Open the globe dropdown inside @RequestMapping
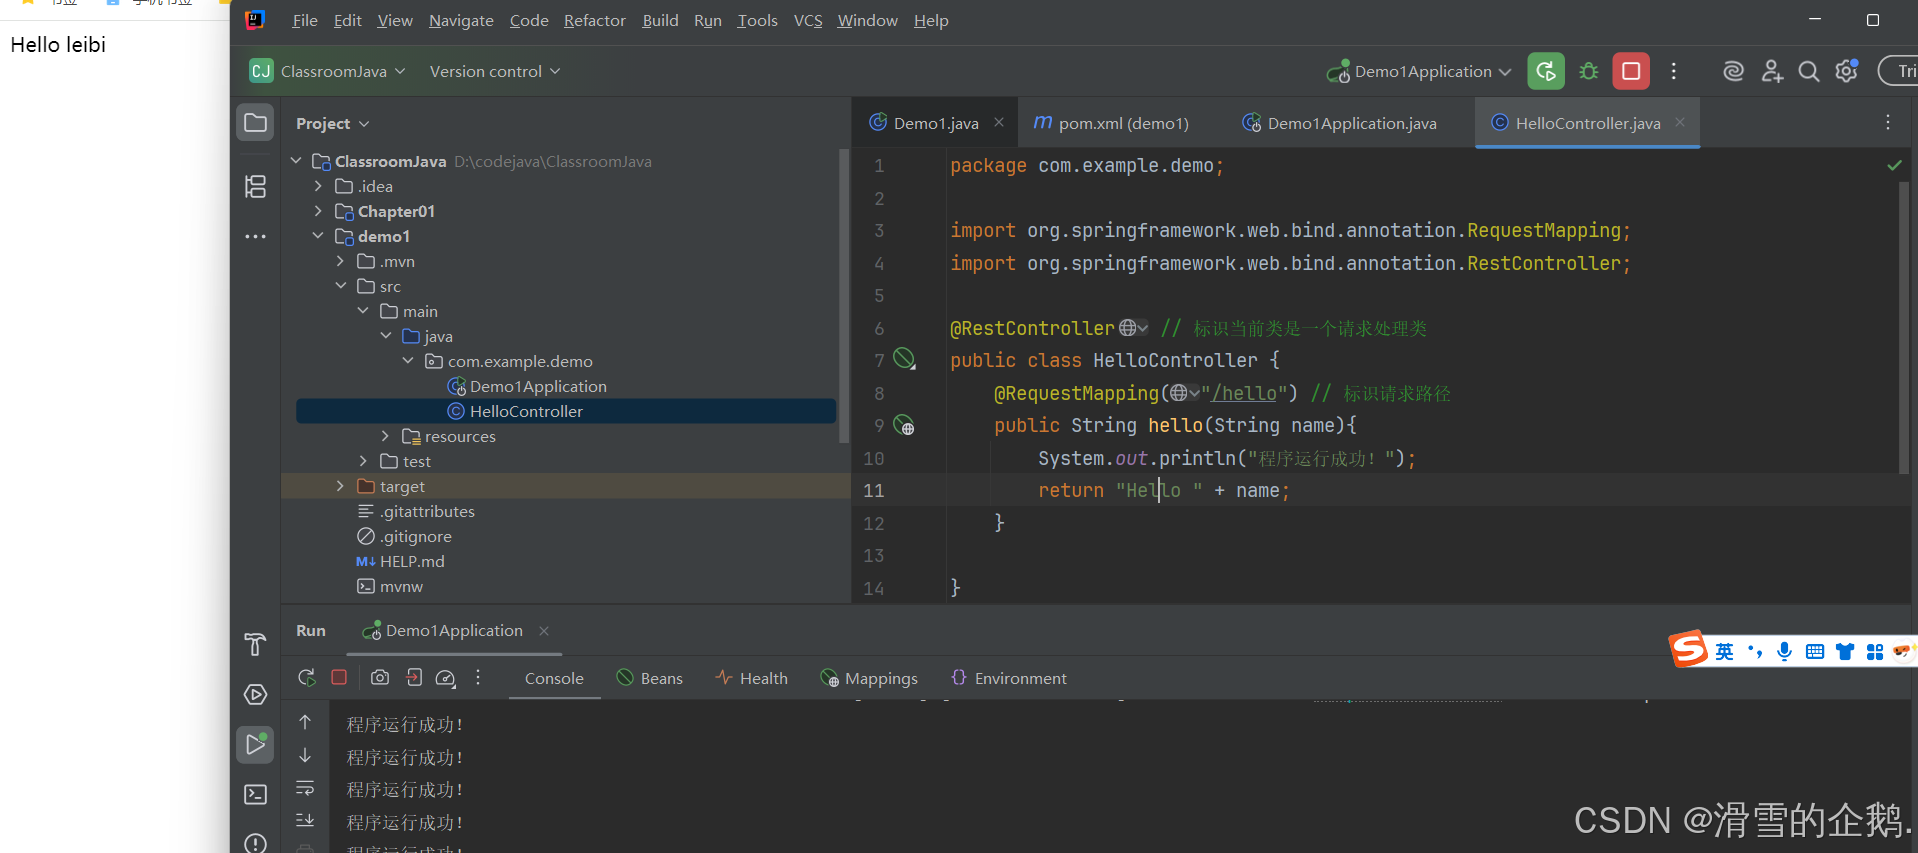 (1185, 393)
